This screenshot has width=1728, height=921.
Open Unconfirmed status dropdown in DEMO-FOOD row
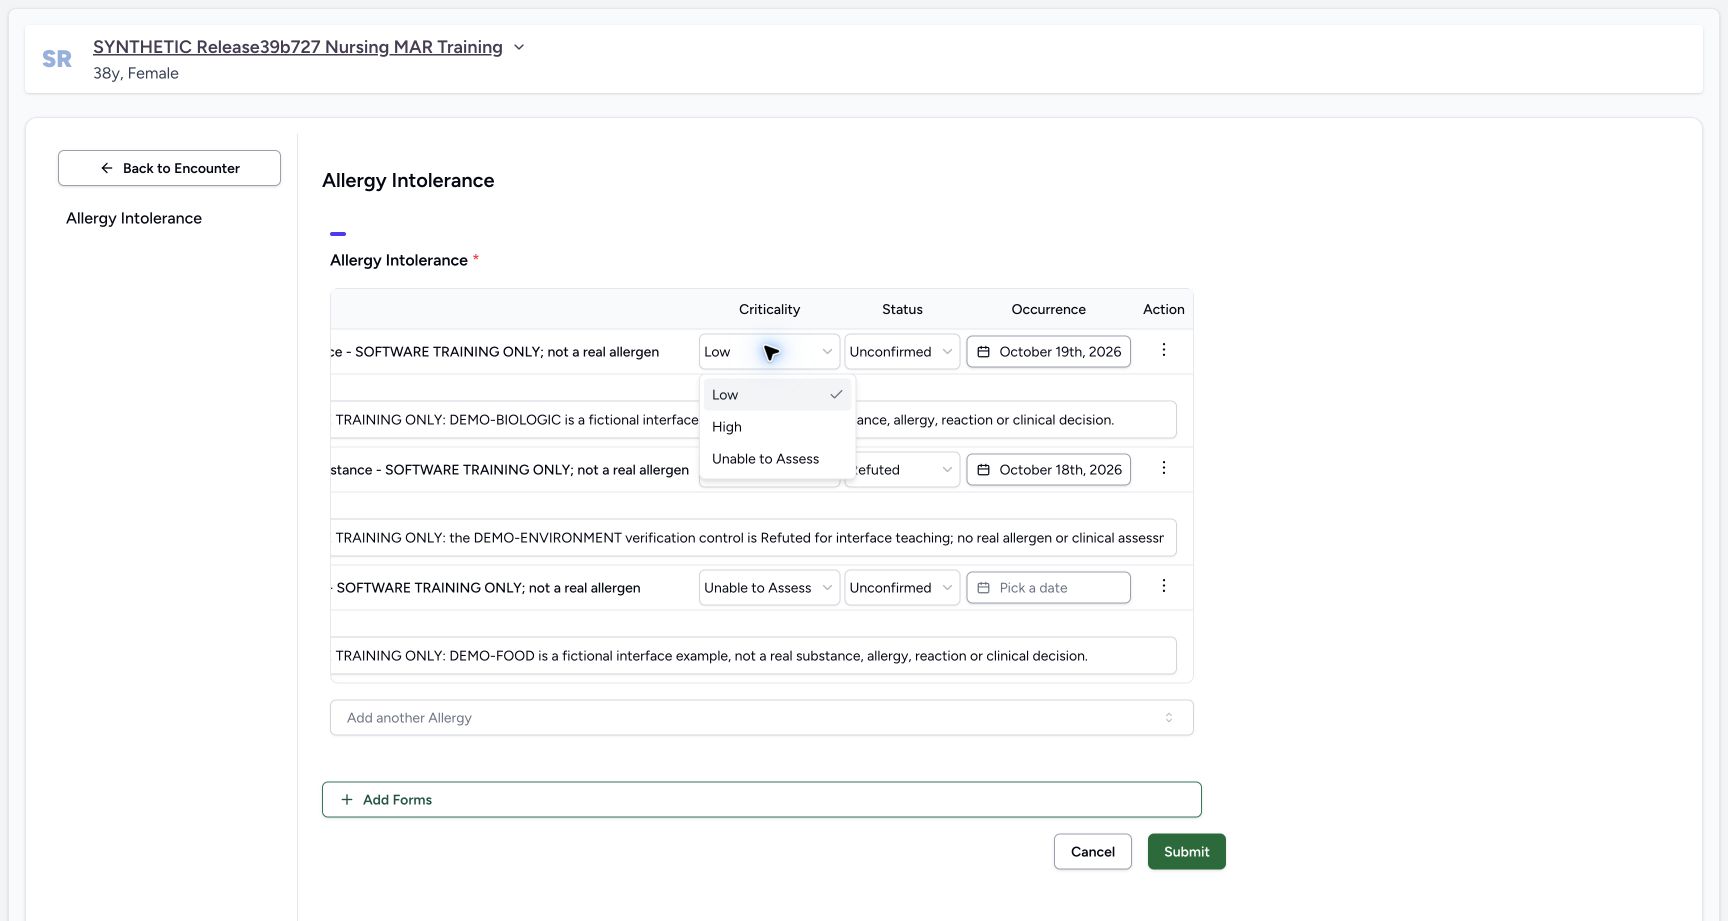tap(902, 587)
